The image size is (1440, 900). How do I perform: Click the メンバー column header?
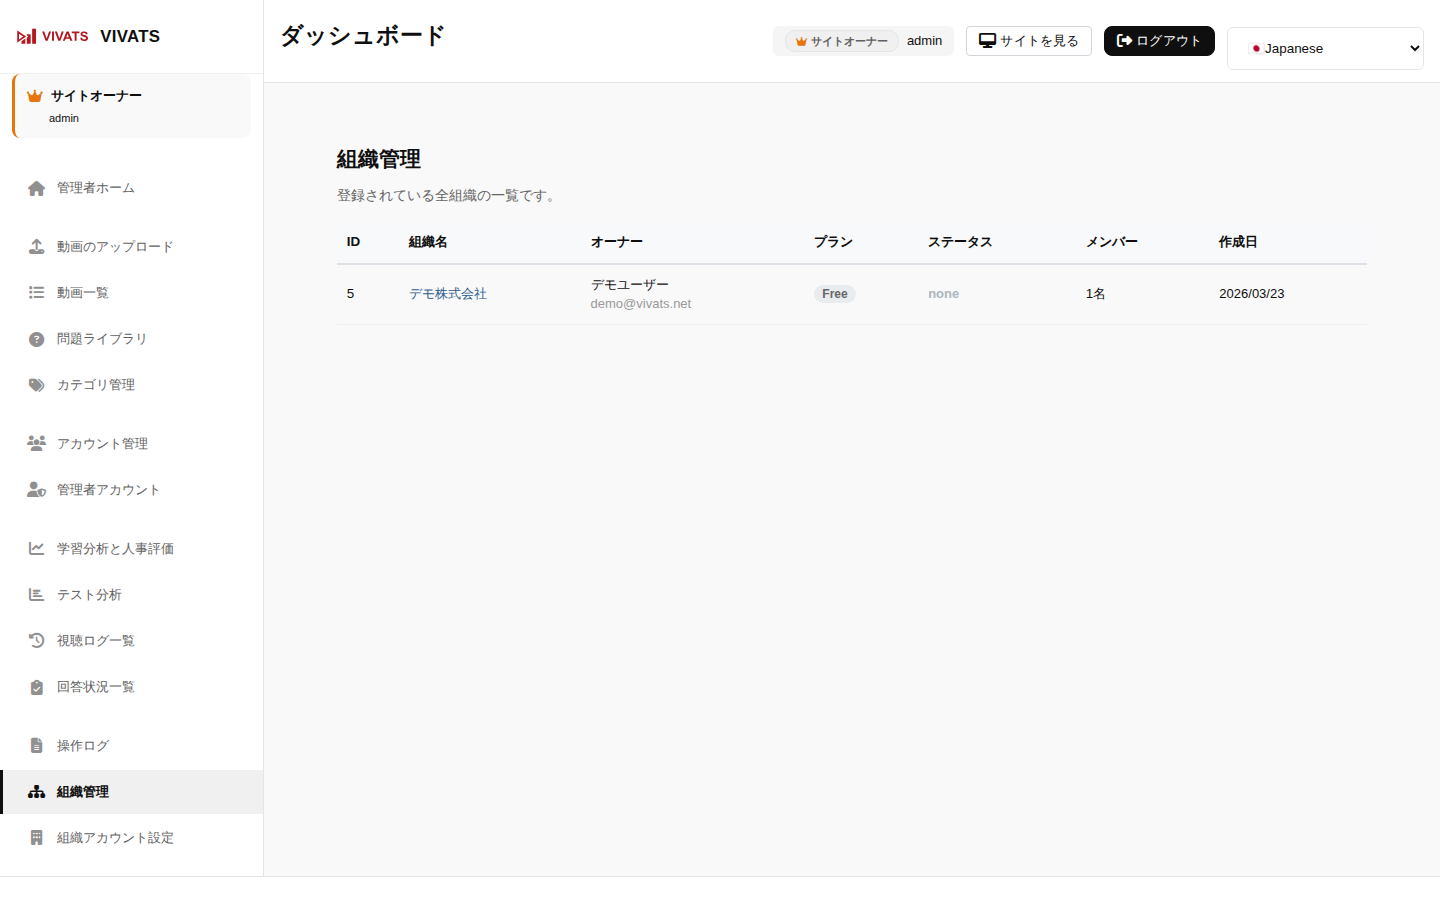click(x=1112, y=242)
